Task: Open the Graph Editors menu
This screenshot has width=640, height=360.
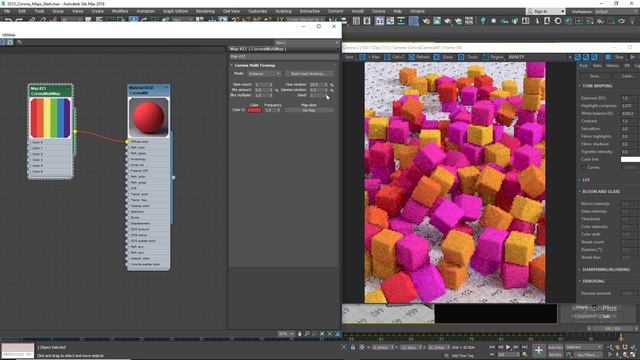Action: pyautogui.click(x=175, y=11)
